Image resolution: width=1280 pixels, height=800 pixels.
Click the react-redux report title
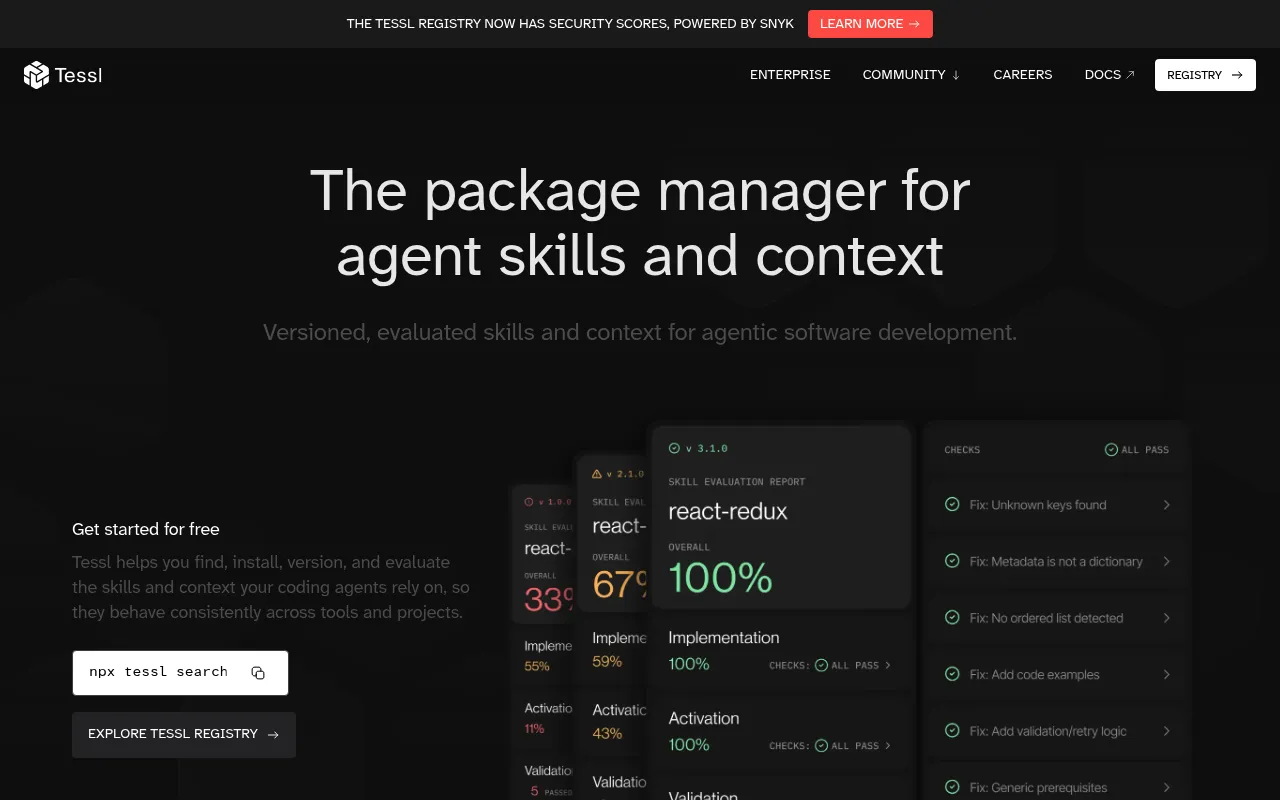[x=728, y=512]
